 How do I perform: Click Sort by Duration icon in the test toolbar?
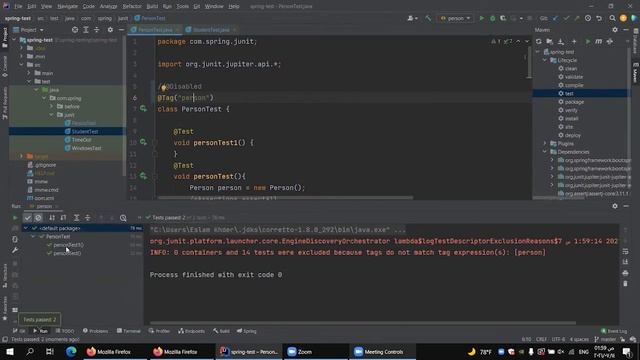[63, 218]
